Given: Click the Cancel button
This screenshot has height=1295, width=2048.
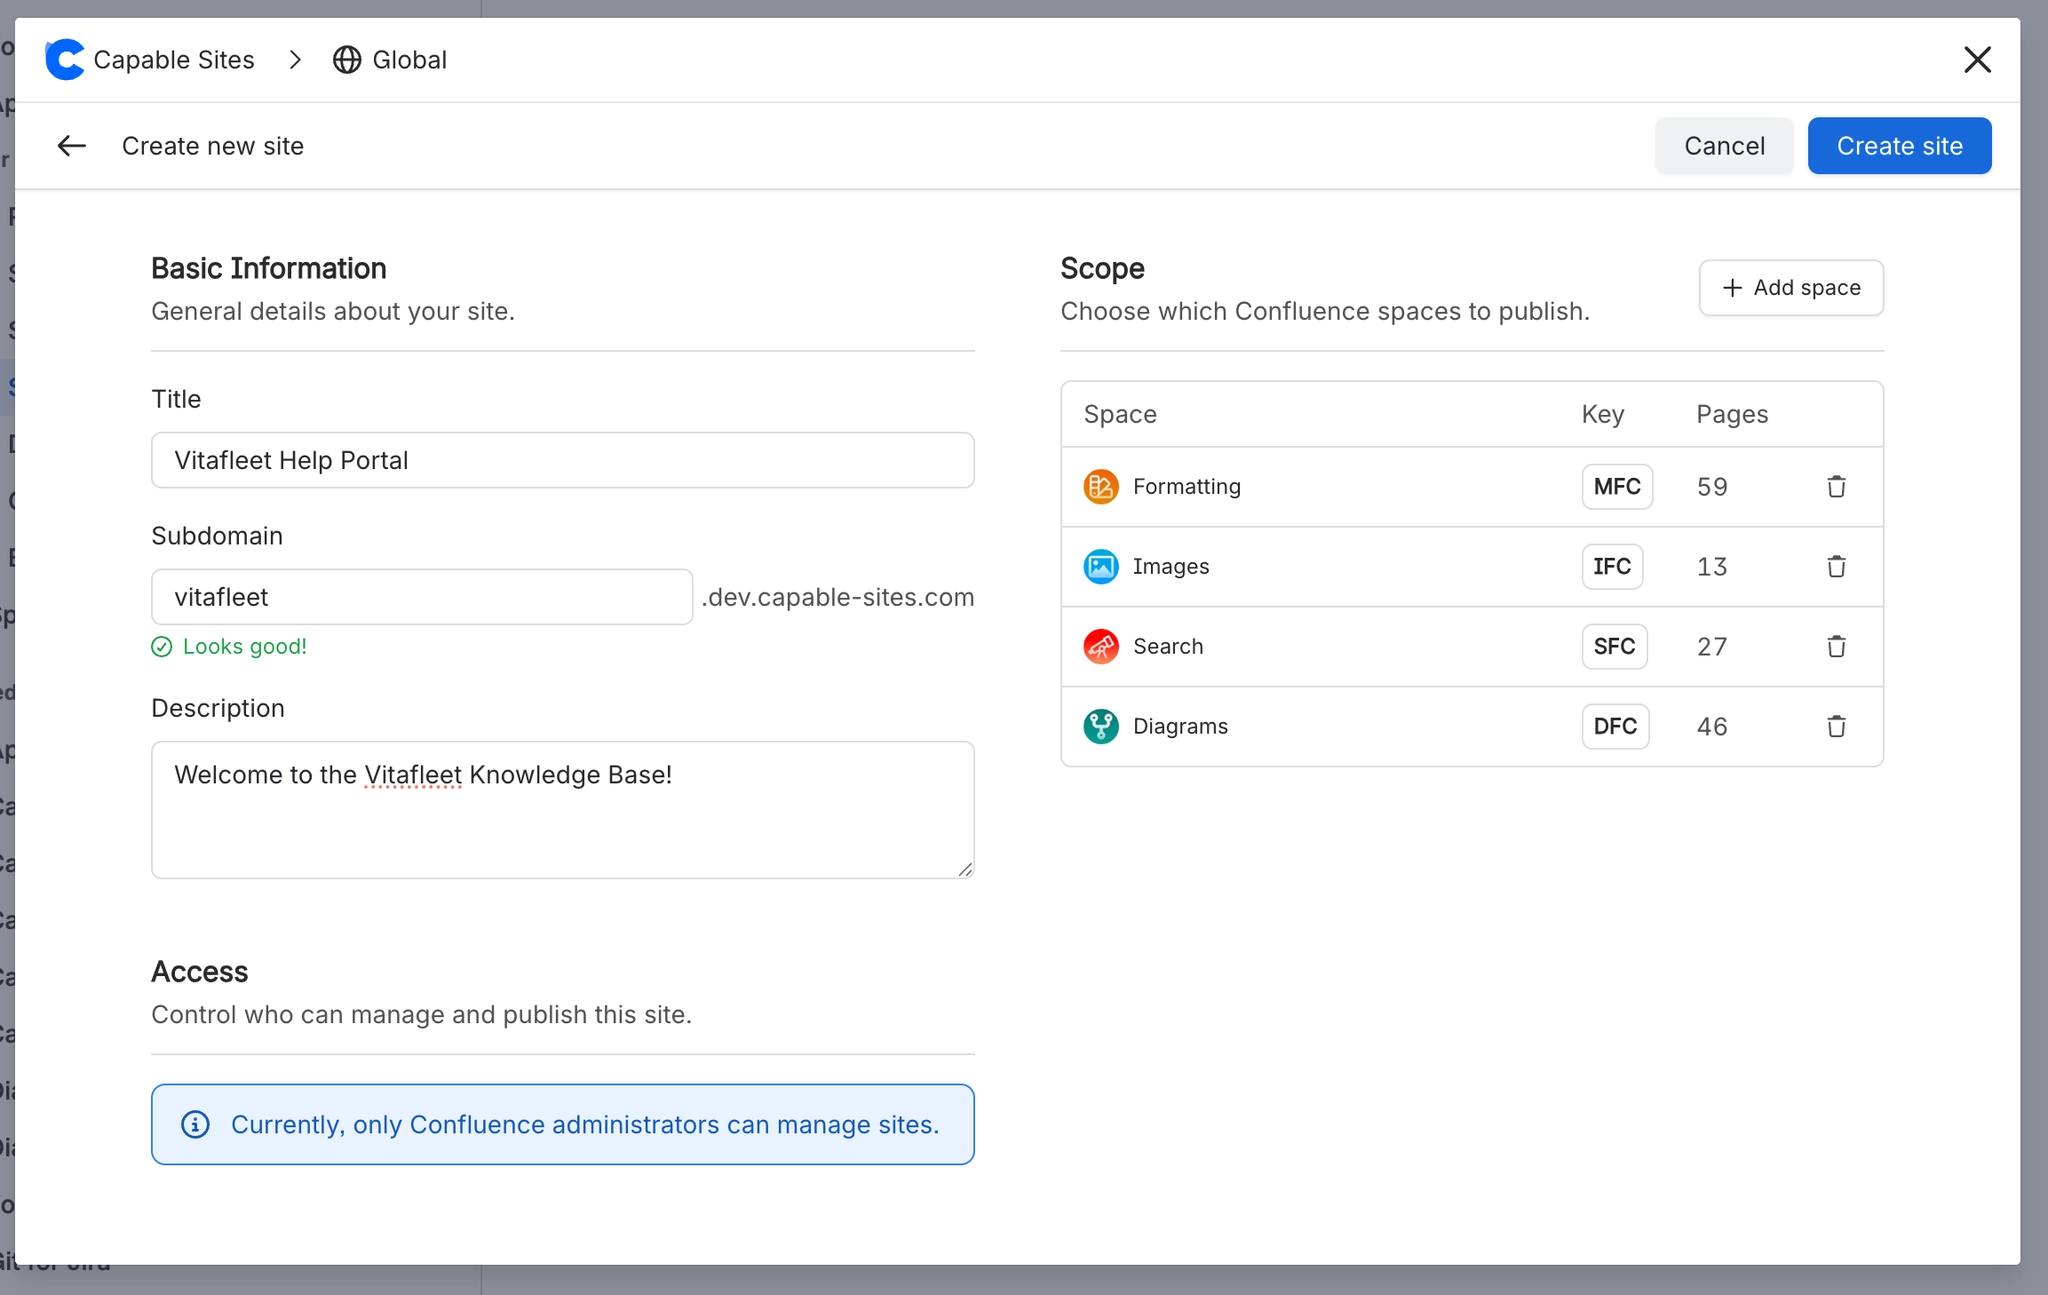Looking at the screenshot, I should click(x=1724, y=146).
